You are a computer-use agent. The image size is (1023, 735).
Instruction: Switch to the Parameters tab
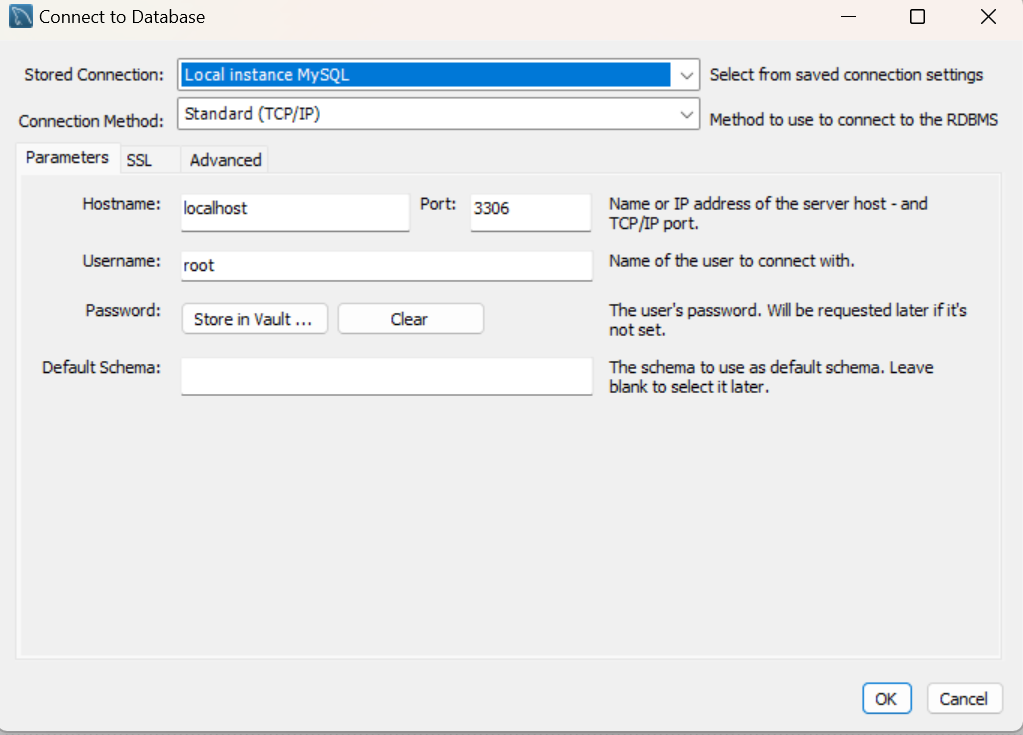coord(67,158)
